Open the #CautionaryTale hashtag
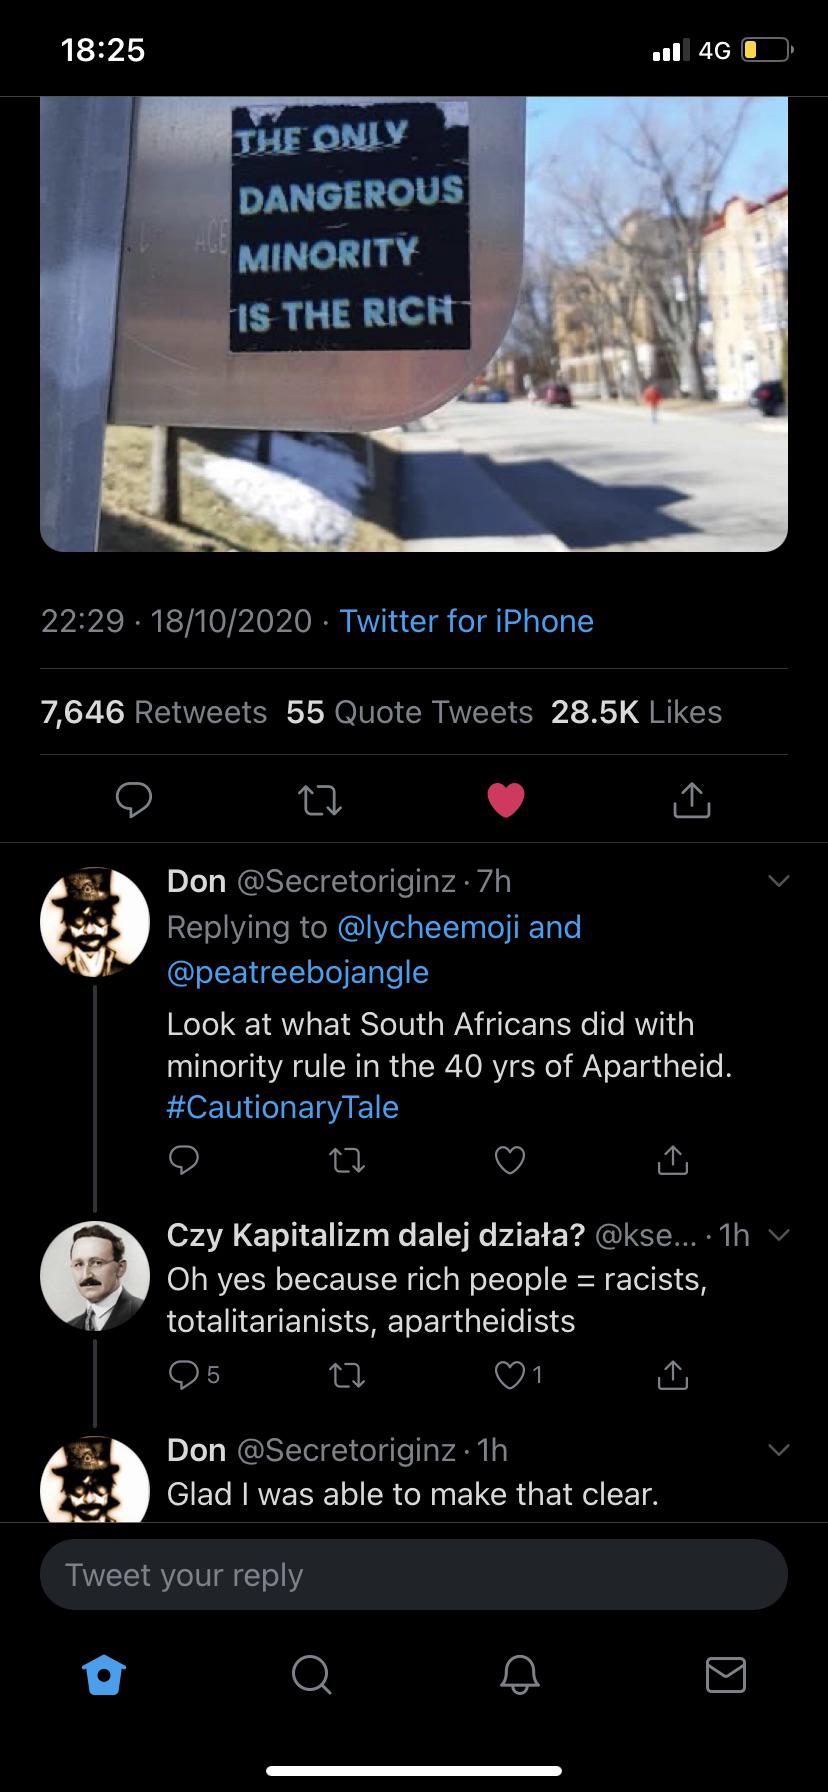 (283, 1107)
